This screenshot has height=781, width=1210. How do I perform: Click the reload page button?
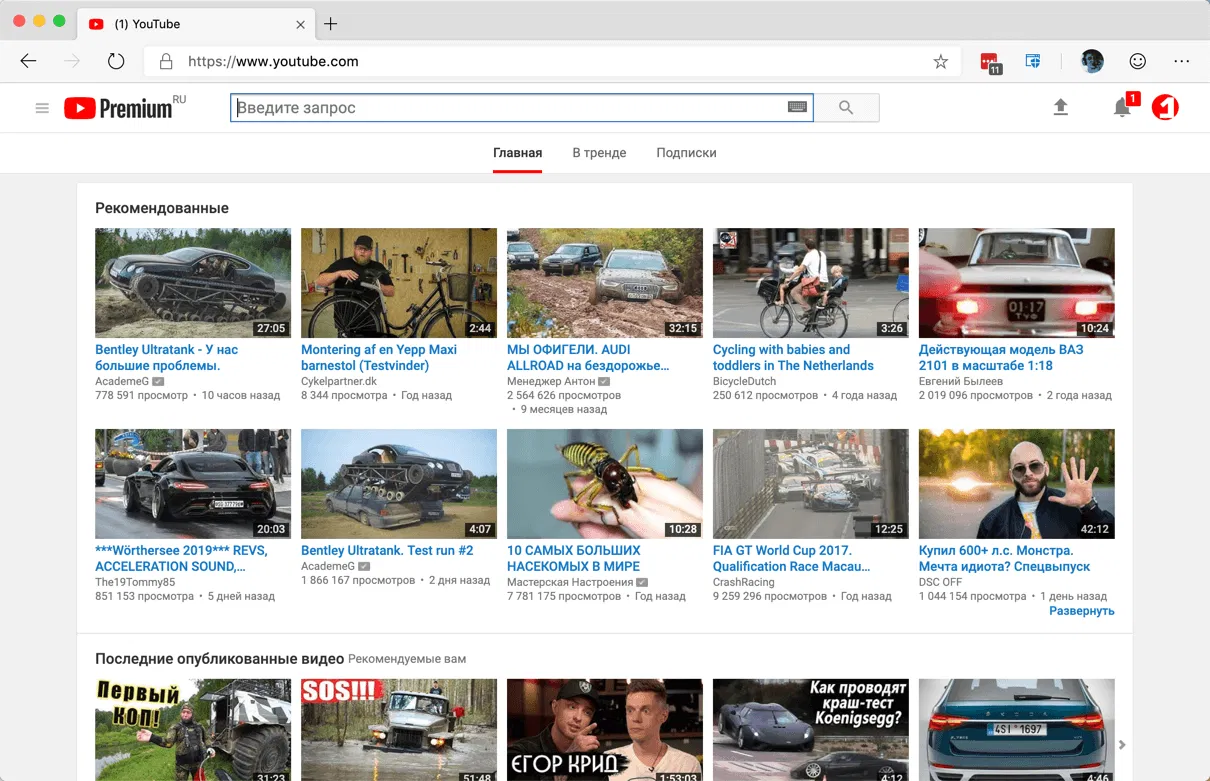click(x=116, y=61)
